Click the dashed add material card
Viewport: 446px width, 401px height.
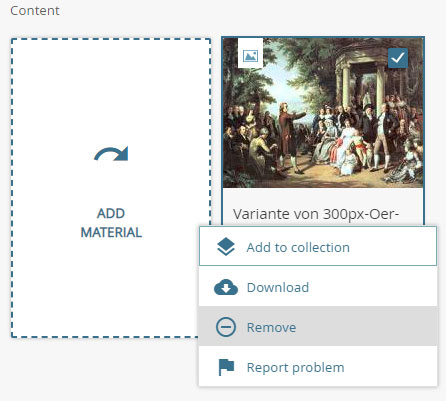(x=111, y=188)
